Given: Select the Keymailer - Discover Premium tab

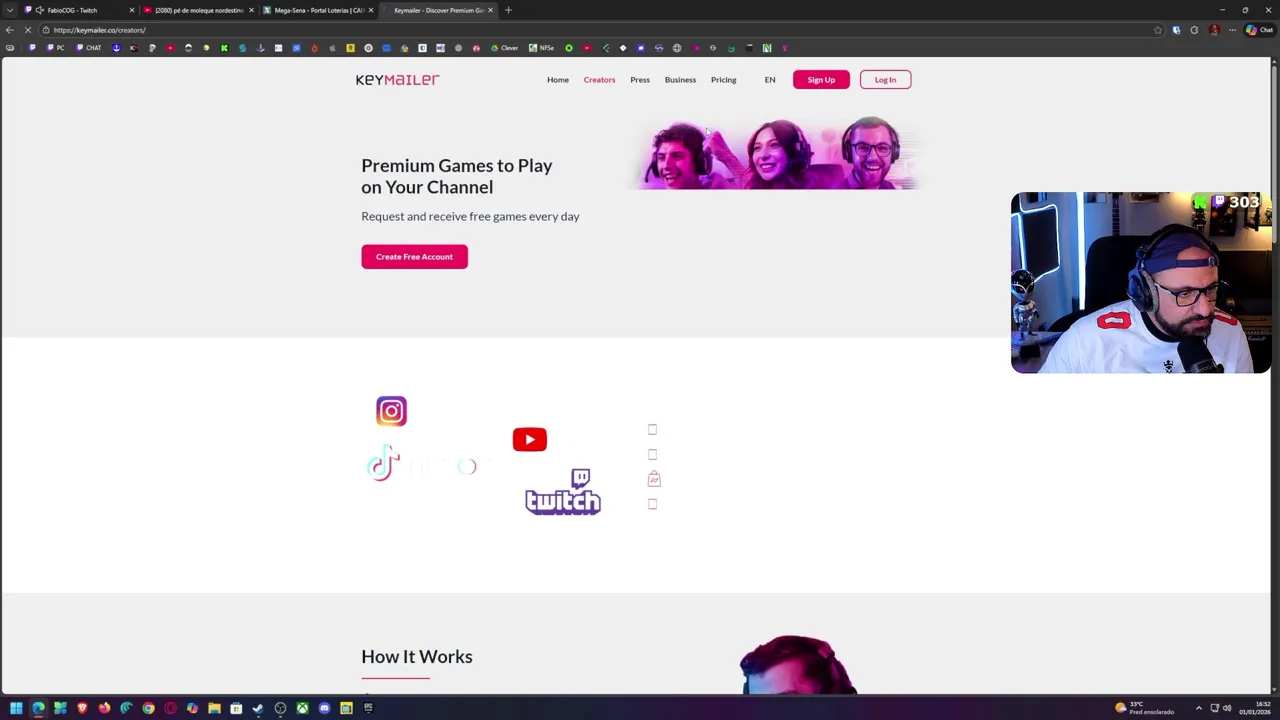Looking at the screenshot, I should pos(438,10).
